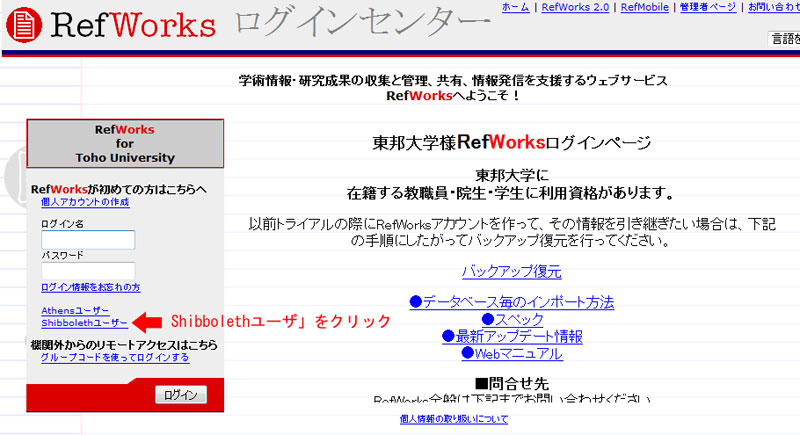Click the ■問合せ先 heading
This screenshot has height=435, width=800.
512,383
